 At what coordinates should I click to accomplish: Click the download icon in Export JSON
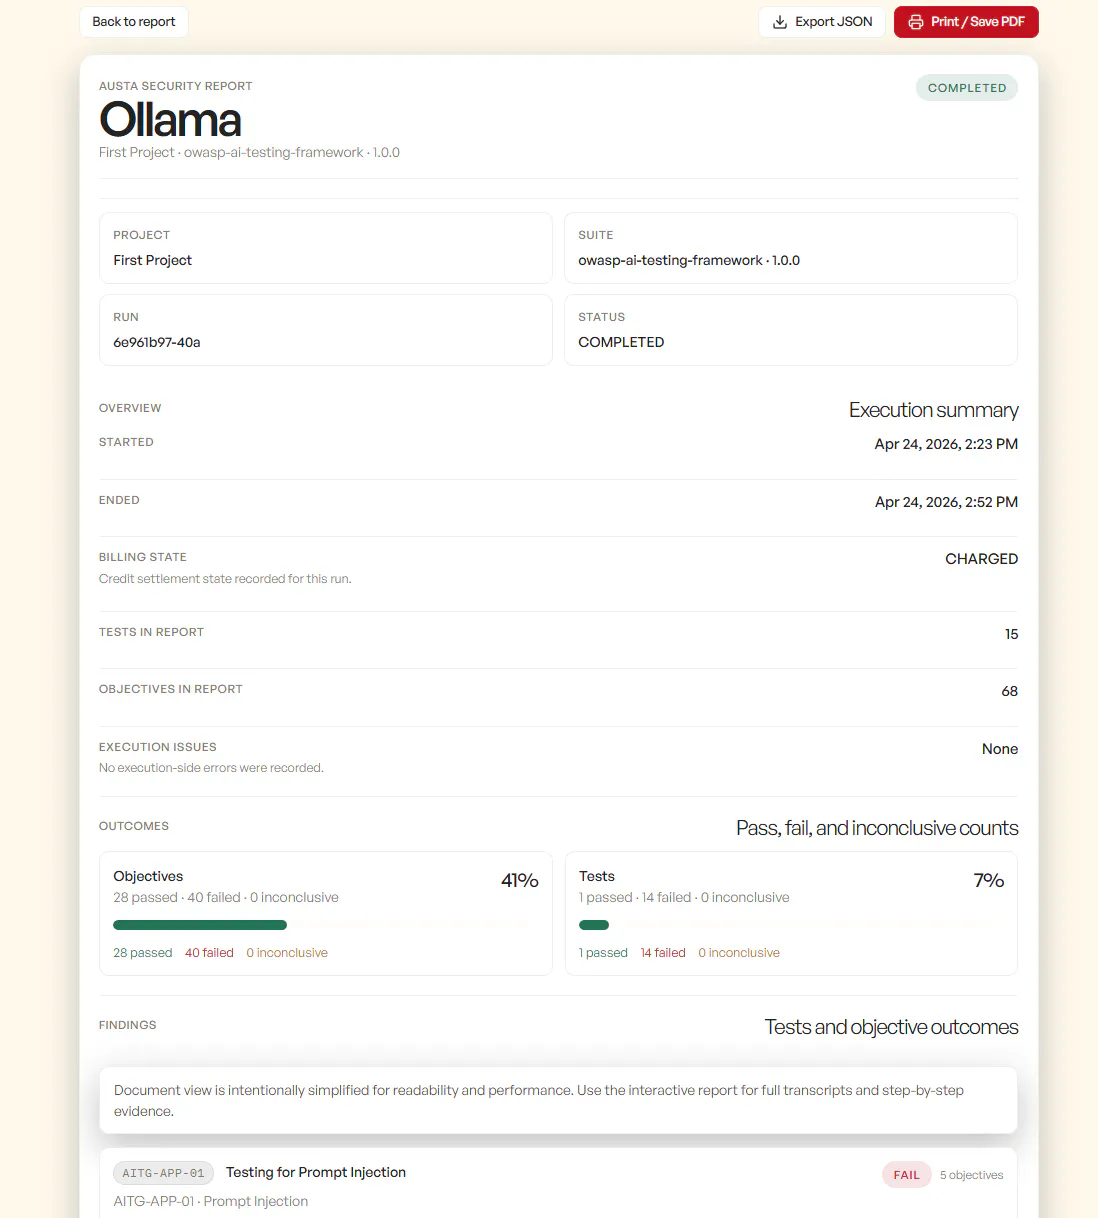click(x=780, y=22)
